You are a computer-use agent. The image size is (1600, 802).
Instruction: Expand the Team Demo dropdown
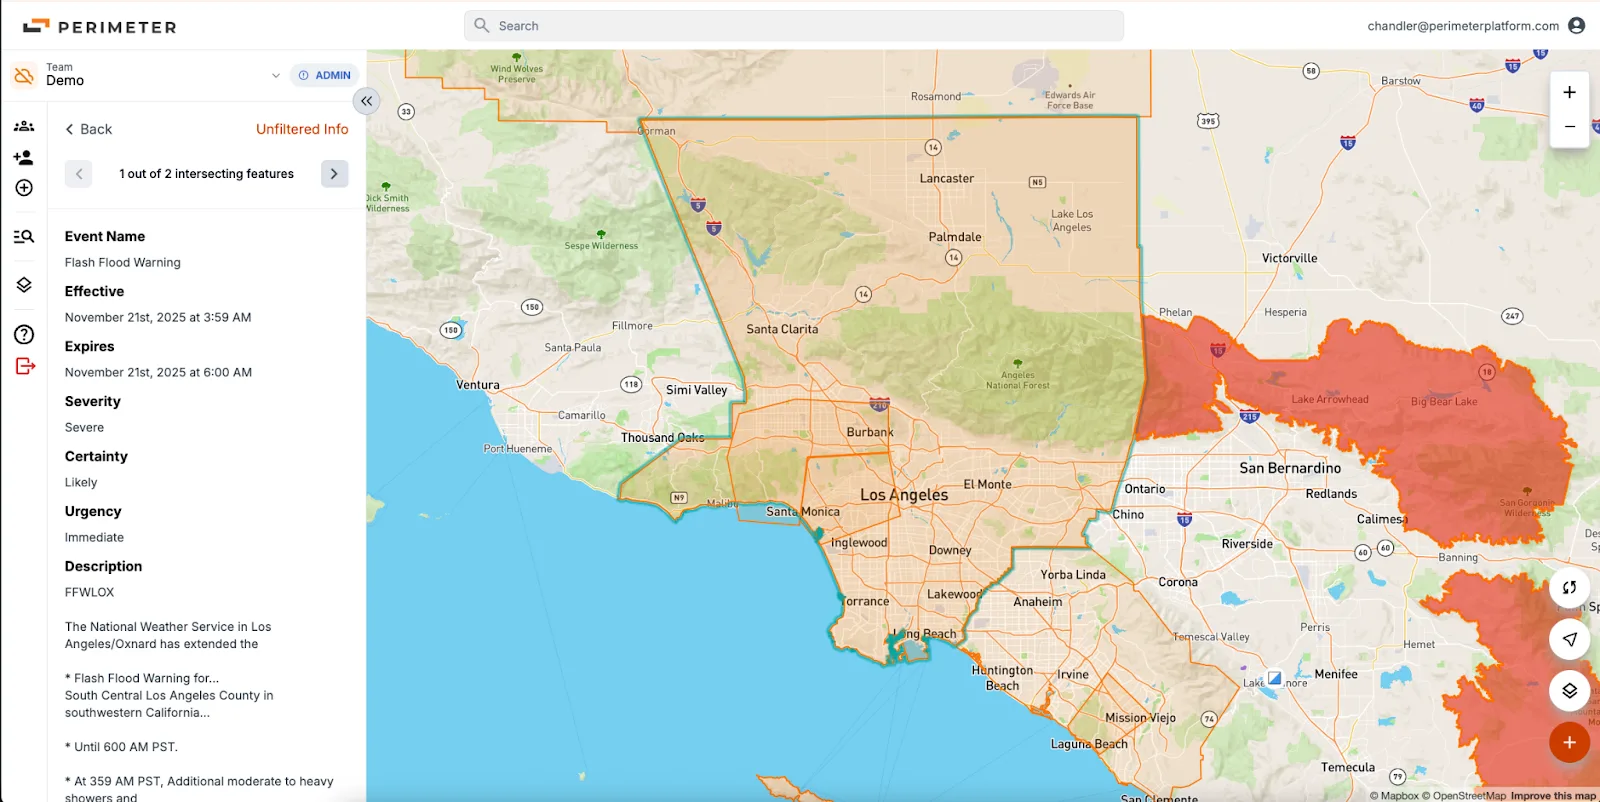[x=275, y=75]
